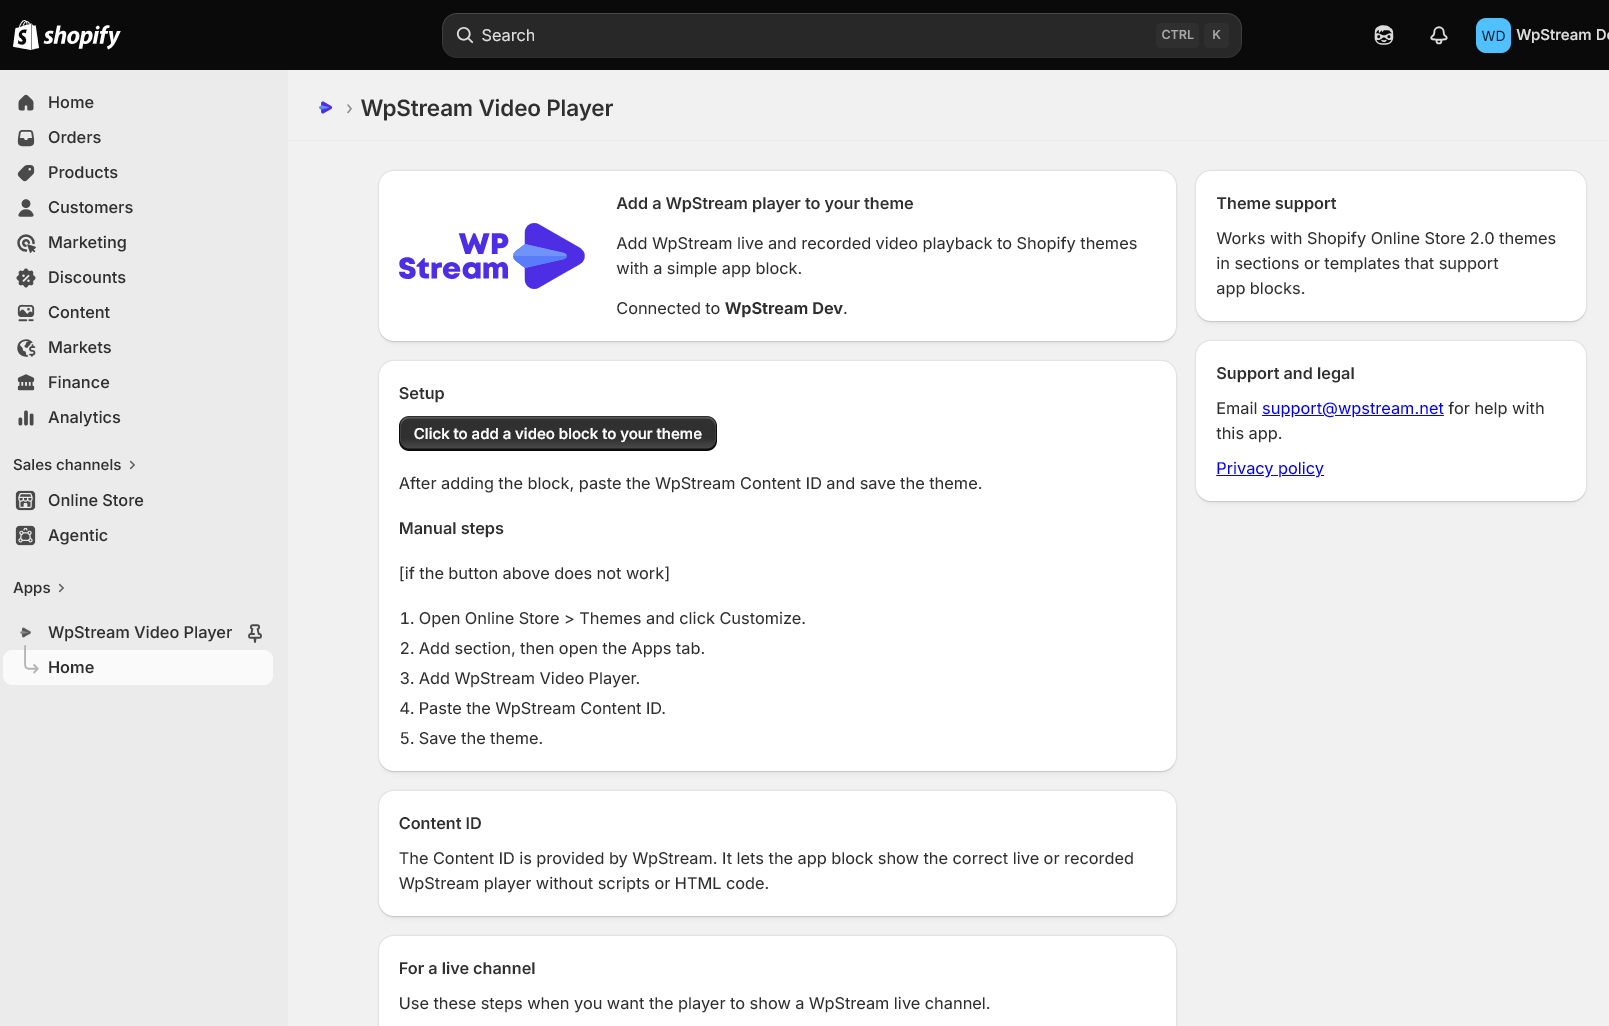Viewport: 1609px width, 1026px height.
Task: Click step '3. Add WpStream Video Player.'
Action: point(520,678)
